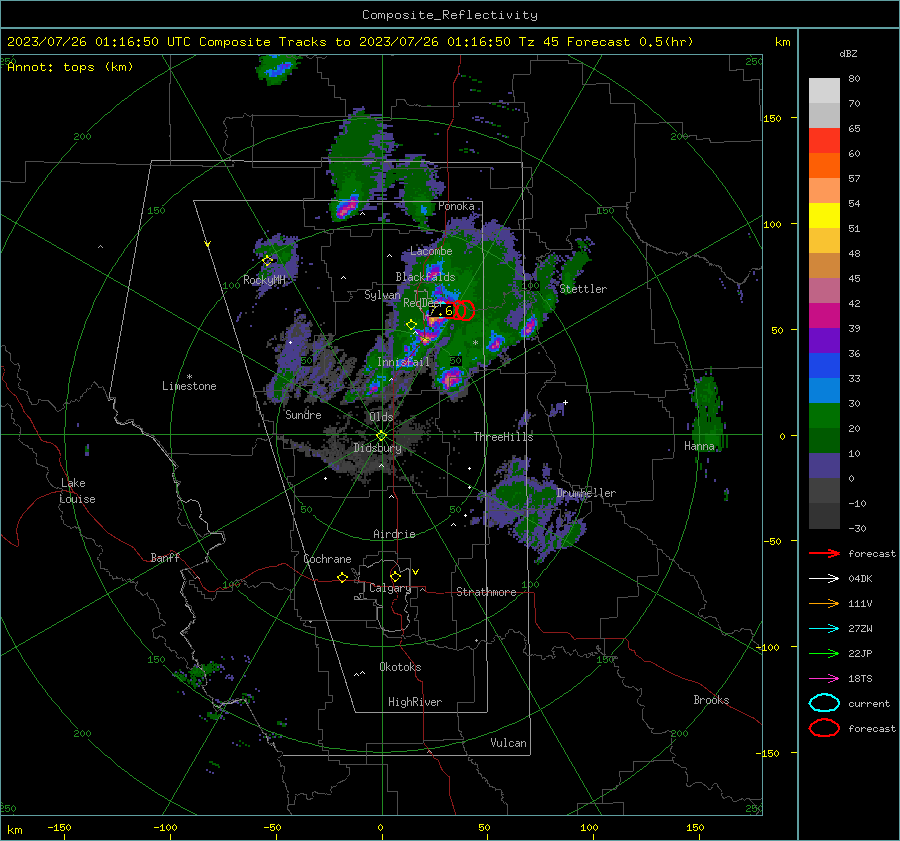
Task: Click the Airdrie map label
Action: (x=394, y=534)
